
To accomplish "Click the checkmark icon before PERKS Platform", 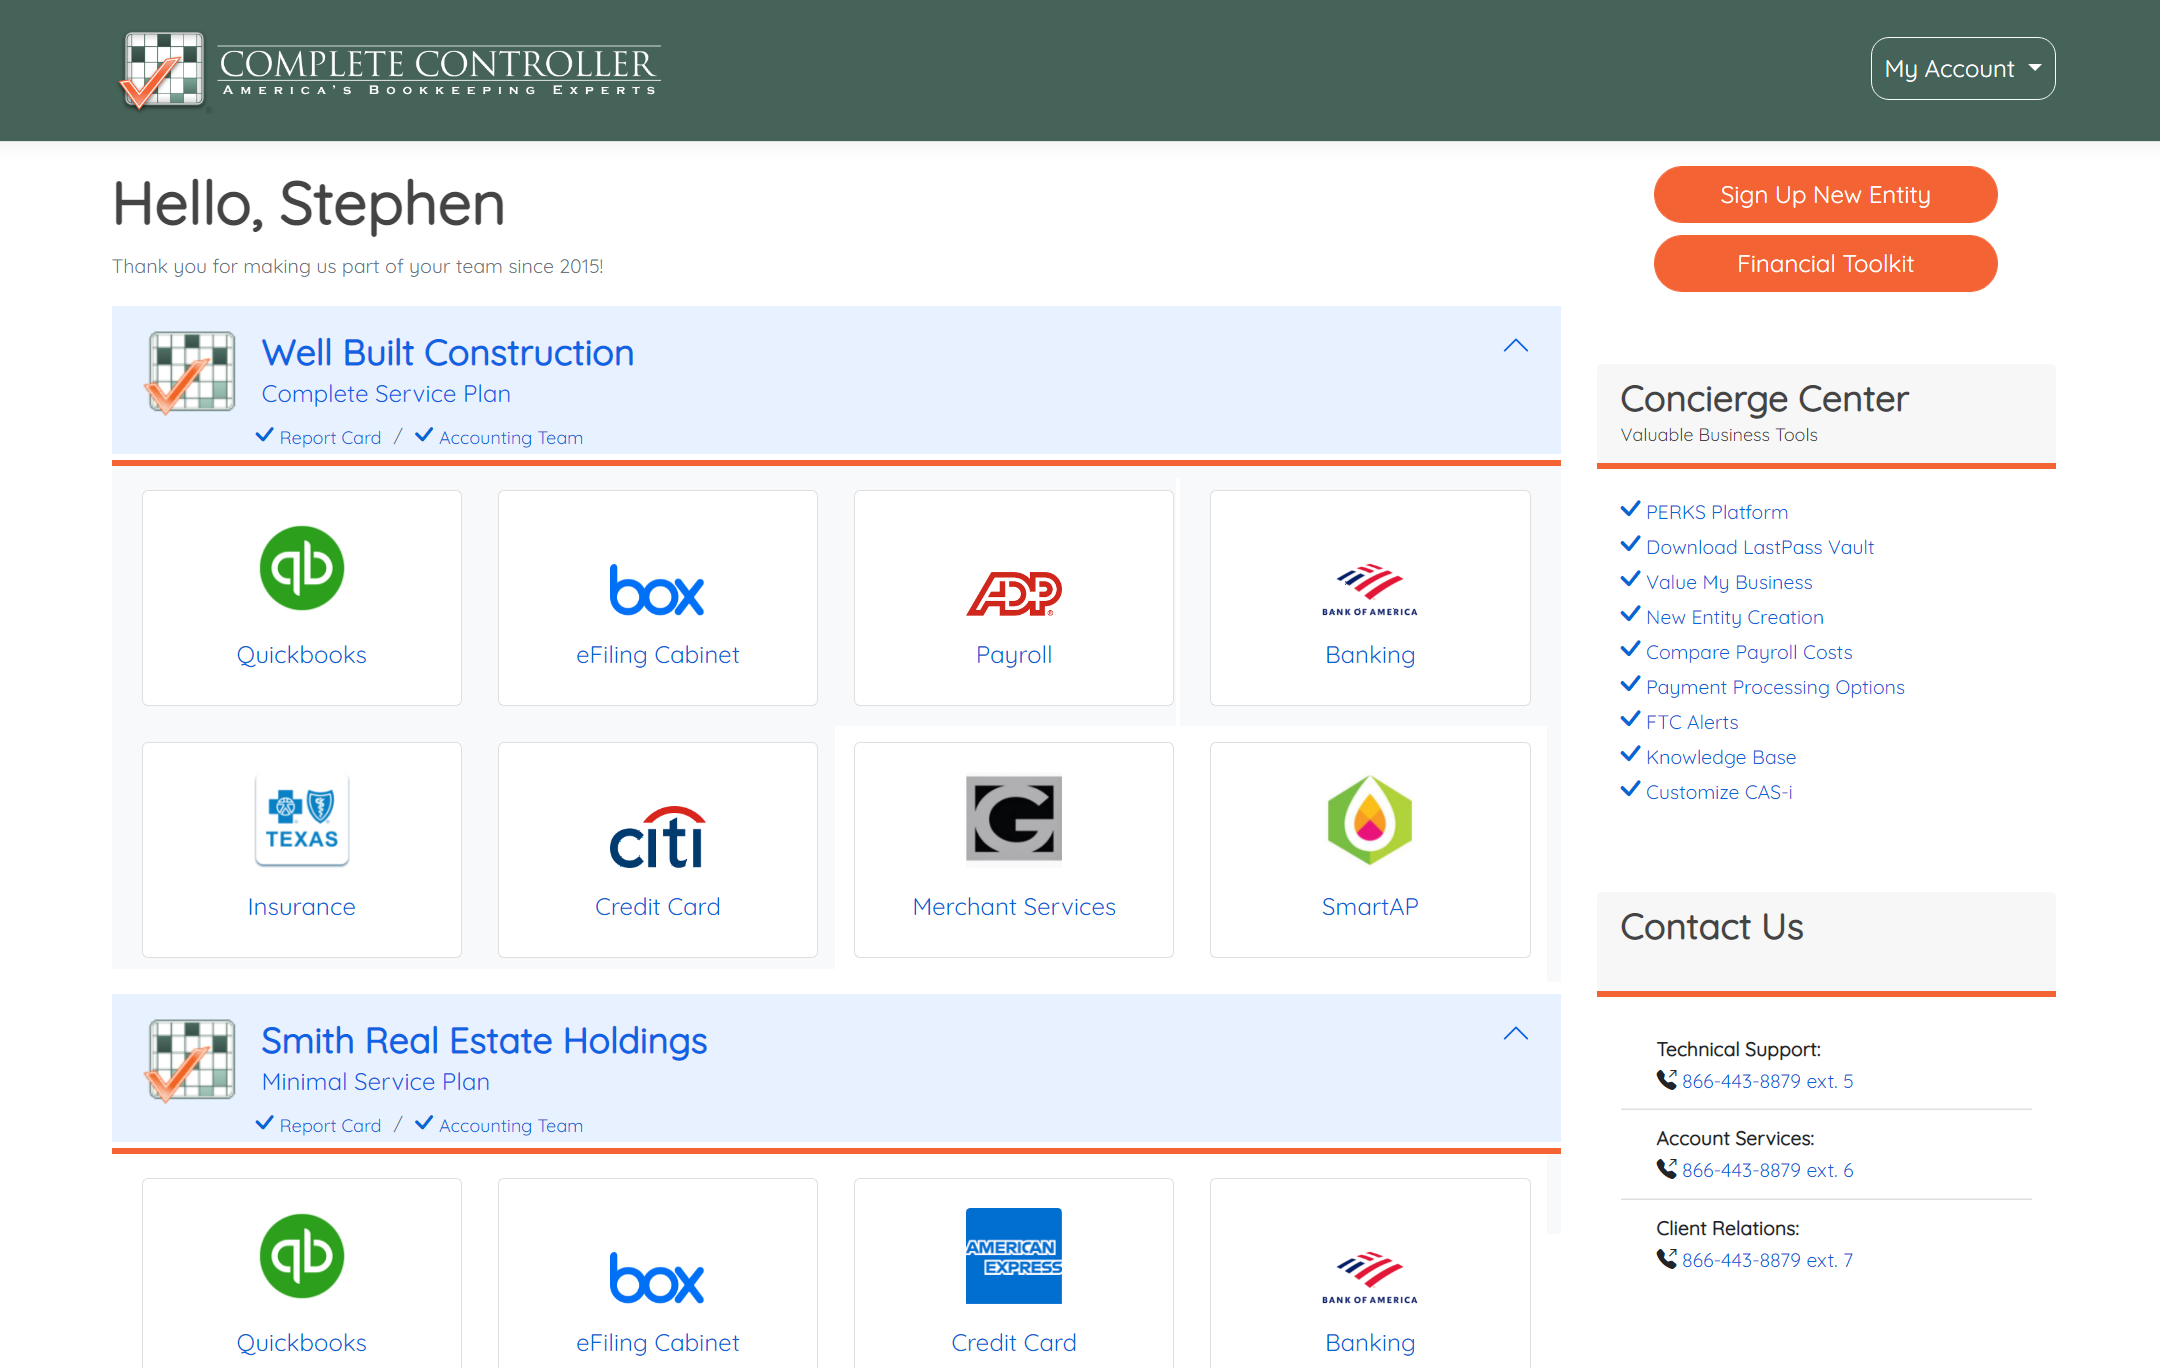I will point(1630,510).
